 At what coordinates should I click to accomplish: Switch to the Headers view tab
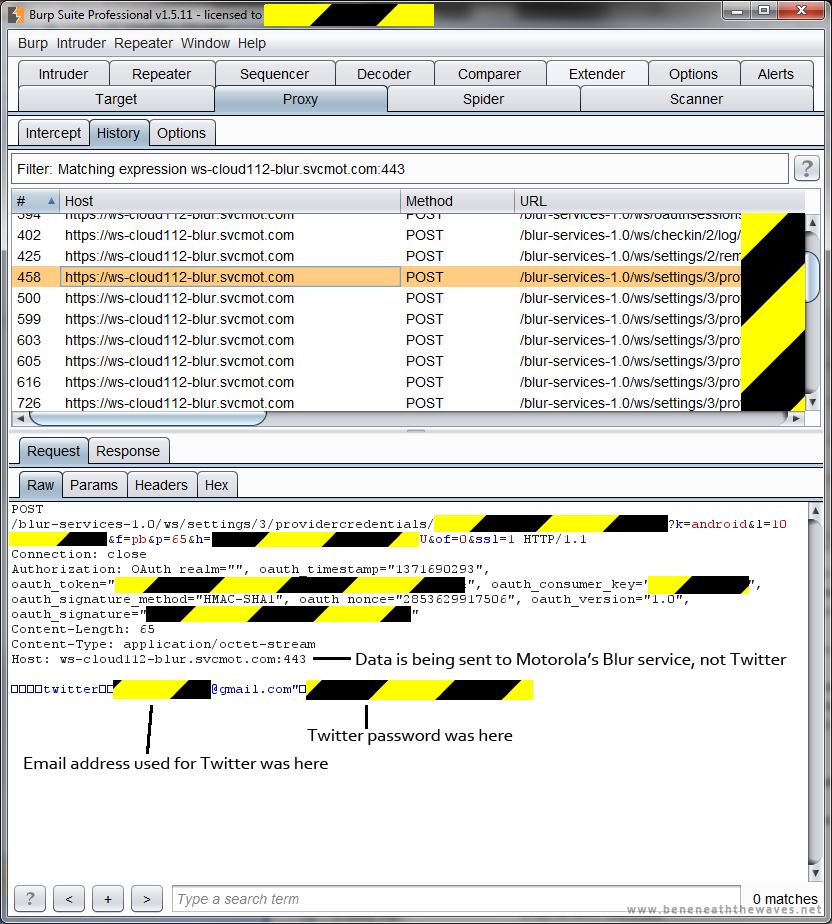point(161,485)
